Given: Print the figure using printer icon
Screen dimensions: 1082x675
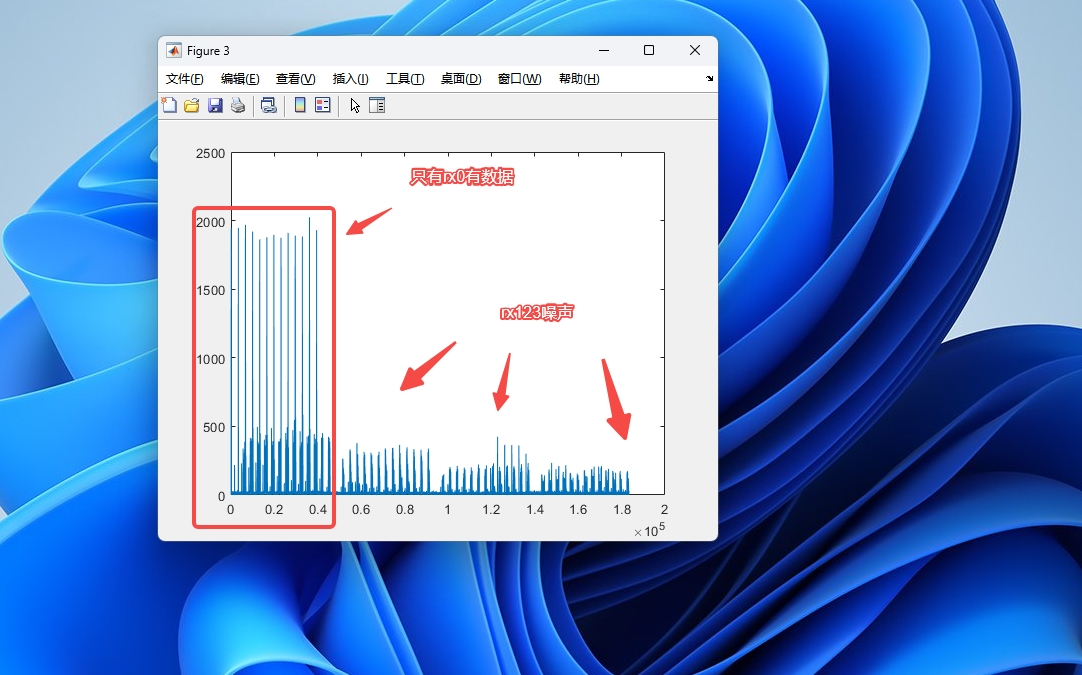Looking at the screenshot, I should [x=238, y=106].
